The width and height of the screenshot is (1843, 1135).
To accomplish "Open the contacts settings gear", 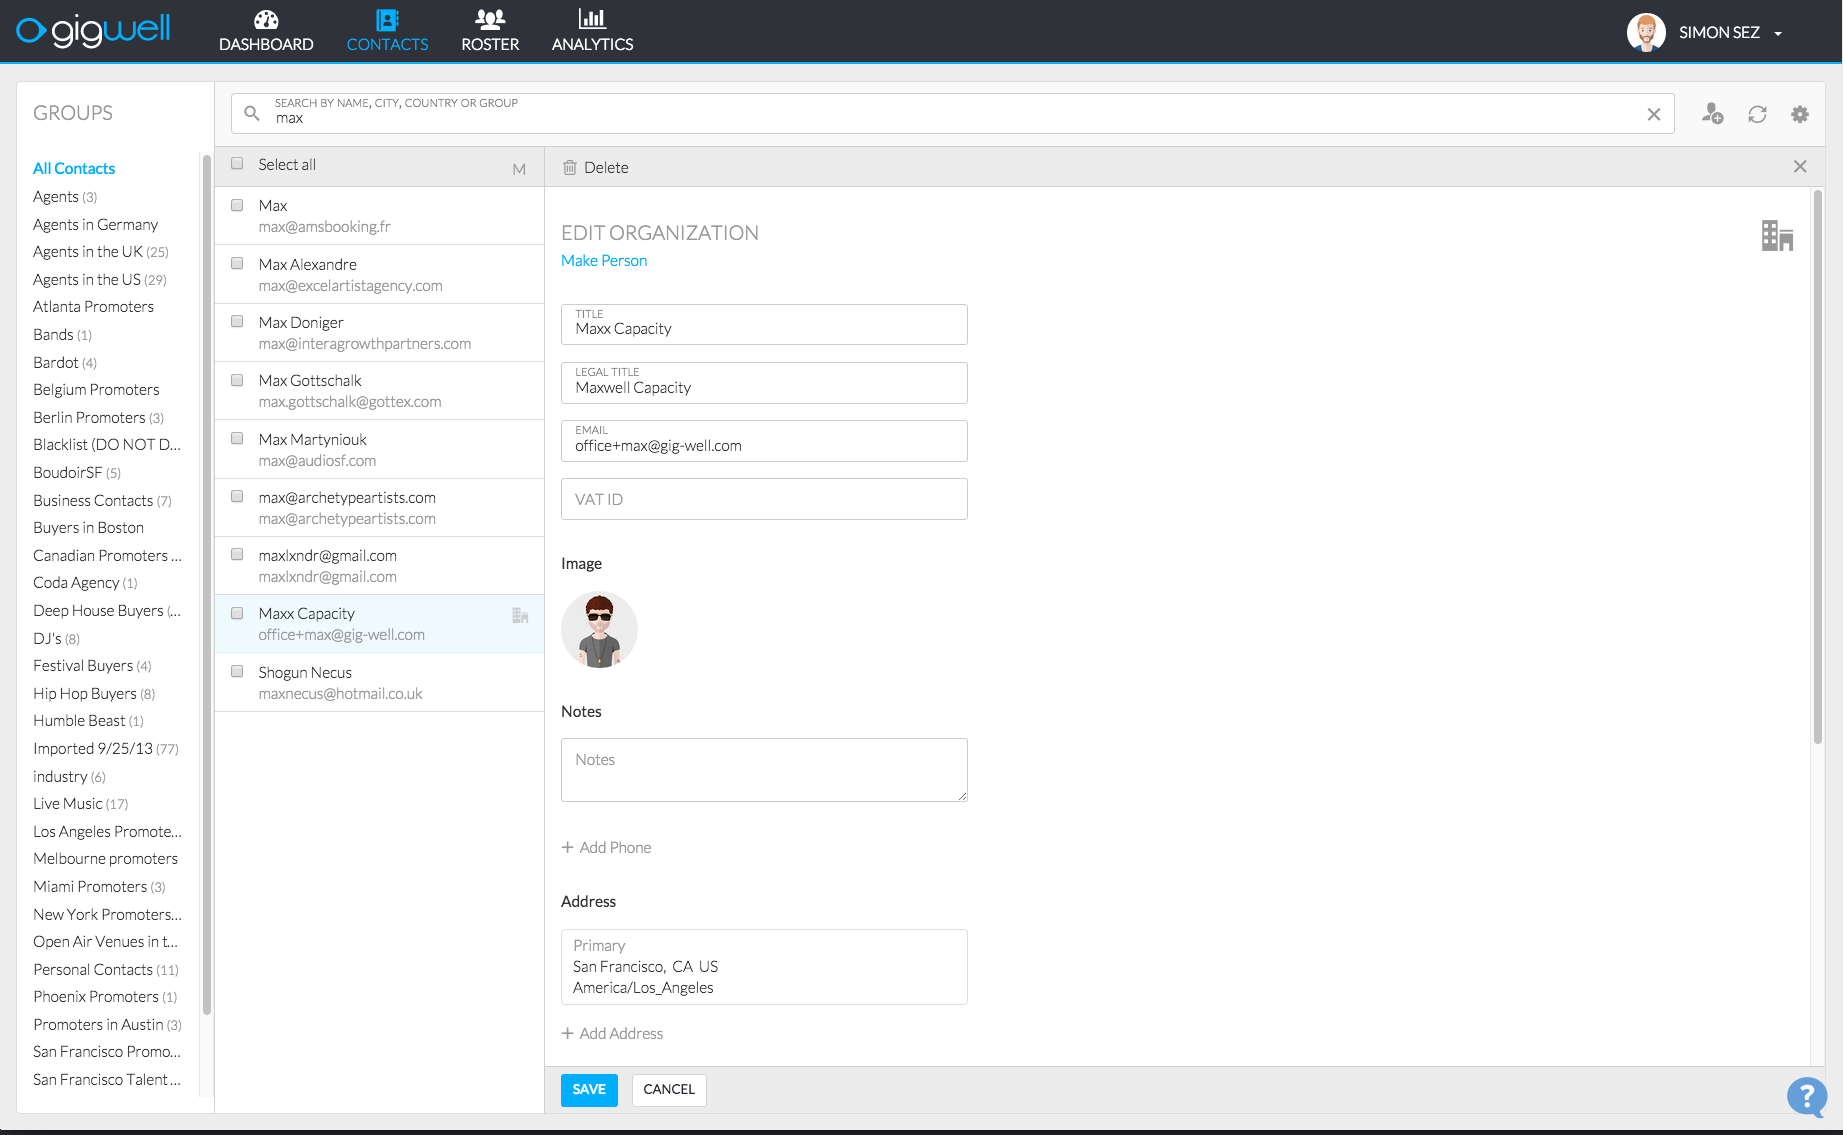I will [x=1799, y=114].
